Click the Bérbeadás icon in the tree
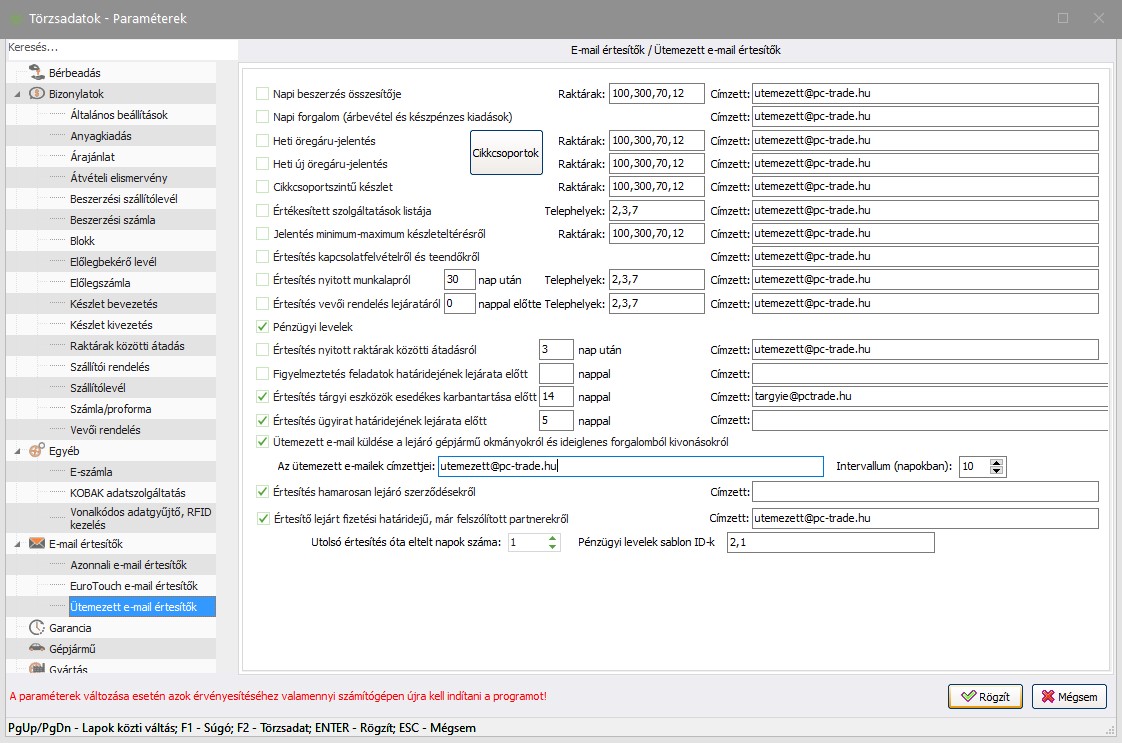Image resolution: width=1122 pixels, height=743 pixels. pos(37,72)
